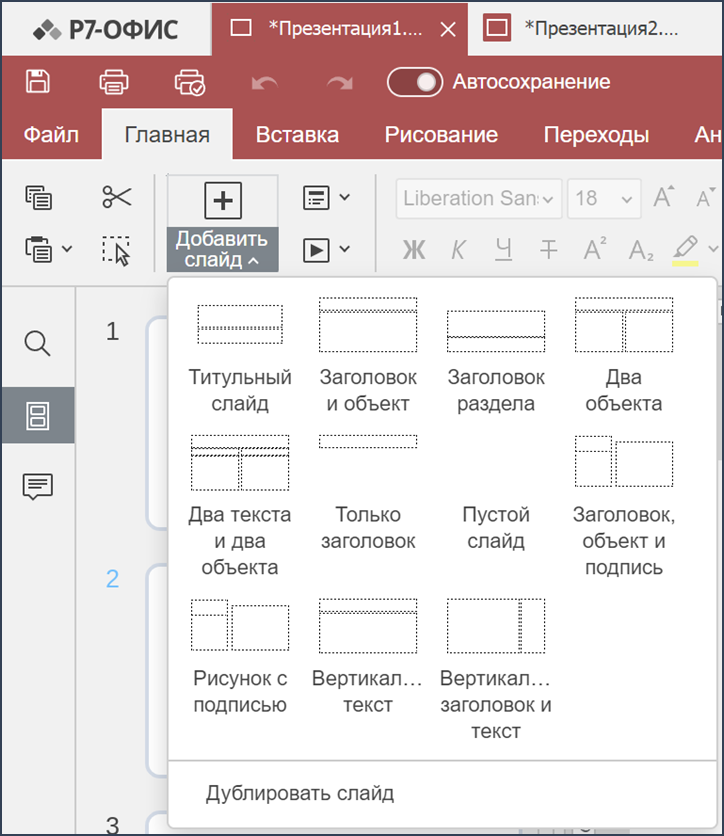Click the Select all icon
The height and width of the screenshot is (836, 724).
pyautogui.click(x=116, y=250)
